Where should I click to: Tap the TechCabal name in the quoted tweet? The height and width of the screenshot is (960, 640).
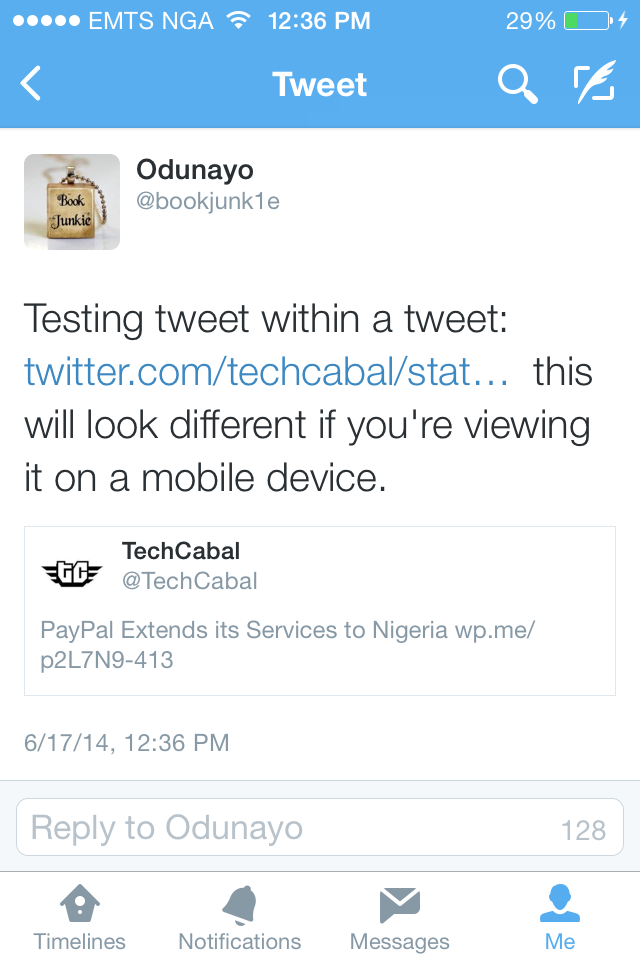[181, 551]
